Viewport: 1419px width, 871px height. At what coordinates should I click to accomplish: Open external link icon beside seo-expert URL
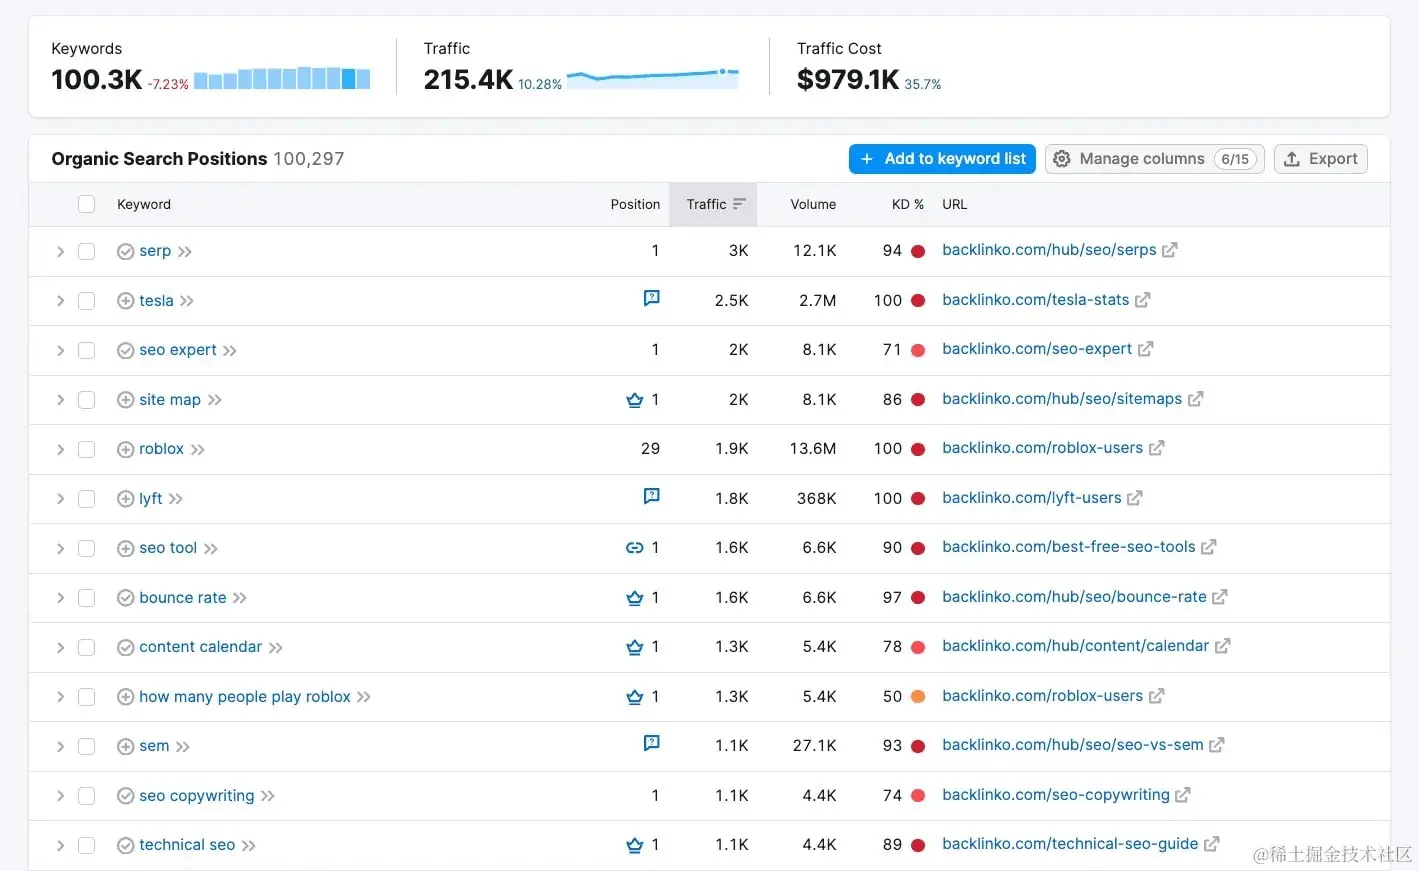tap(1145, 349)
